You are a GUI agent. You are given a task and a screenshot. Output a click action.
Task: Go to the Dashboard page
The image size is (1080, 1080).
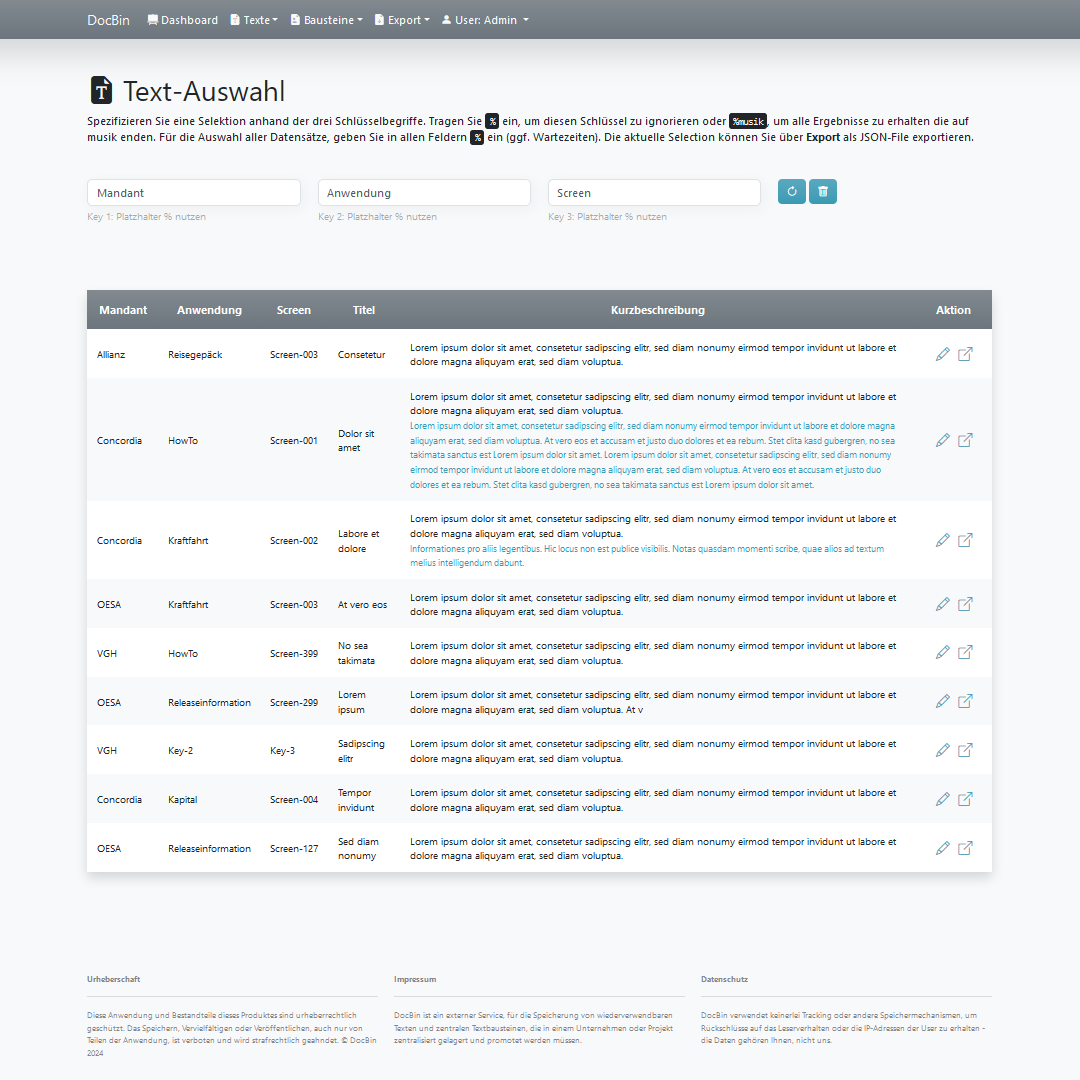pyautogui.click(x=182, y=20)
